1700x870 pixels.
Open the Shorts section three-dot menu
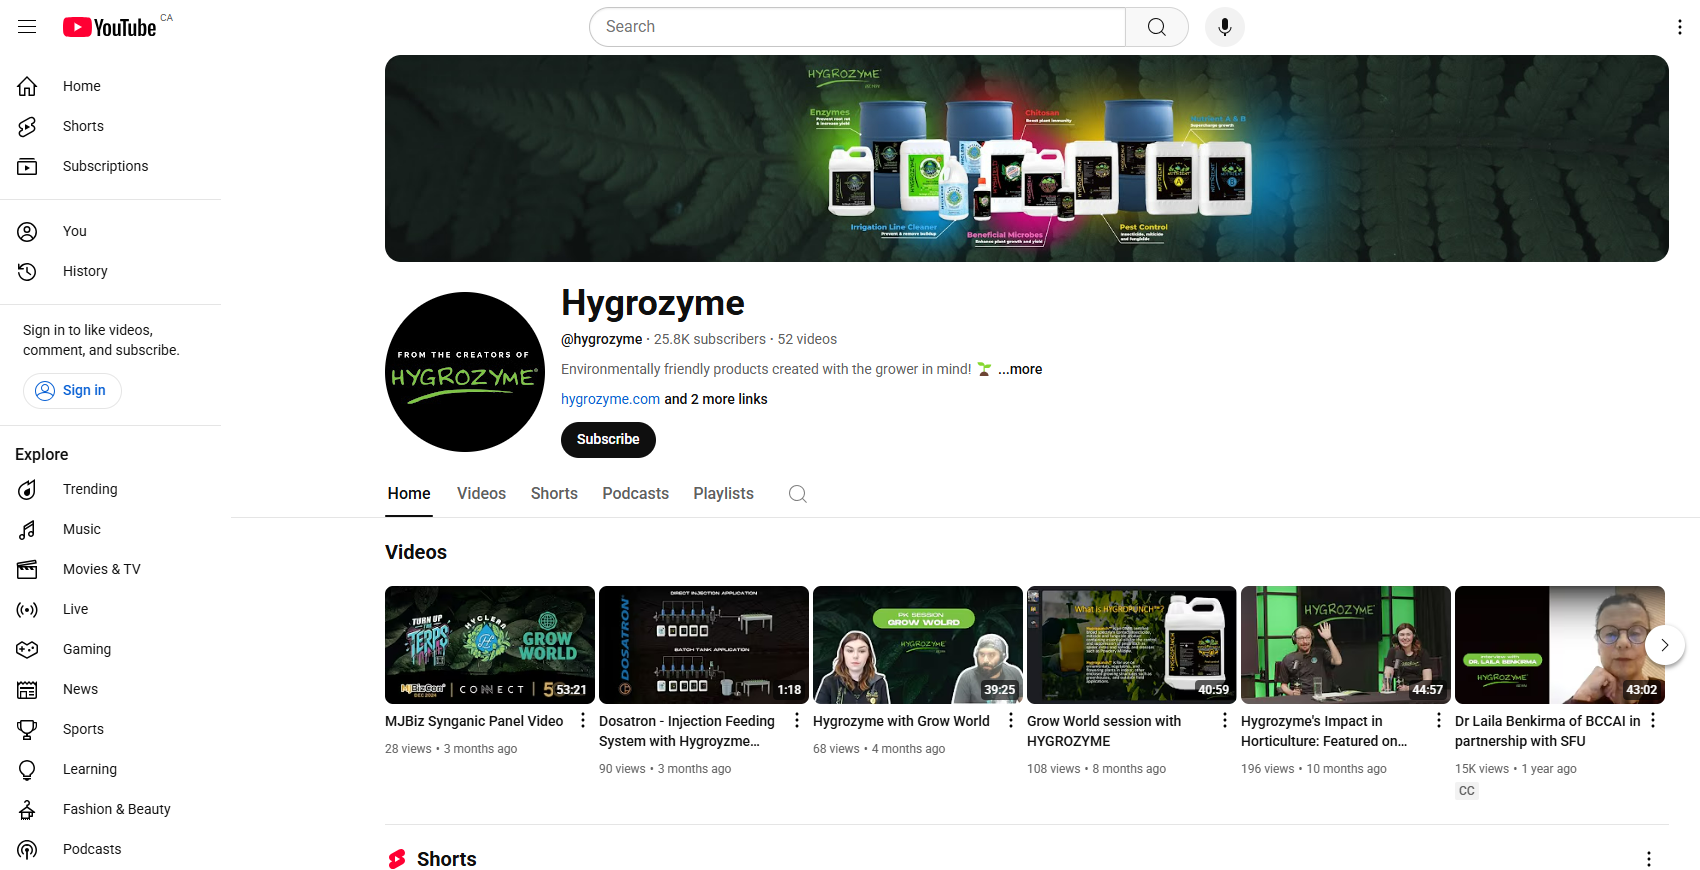point(1649,859)
